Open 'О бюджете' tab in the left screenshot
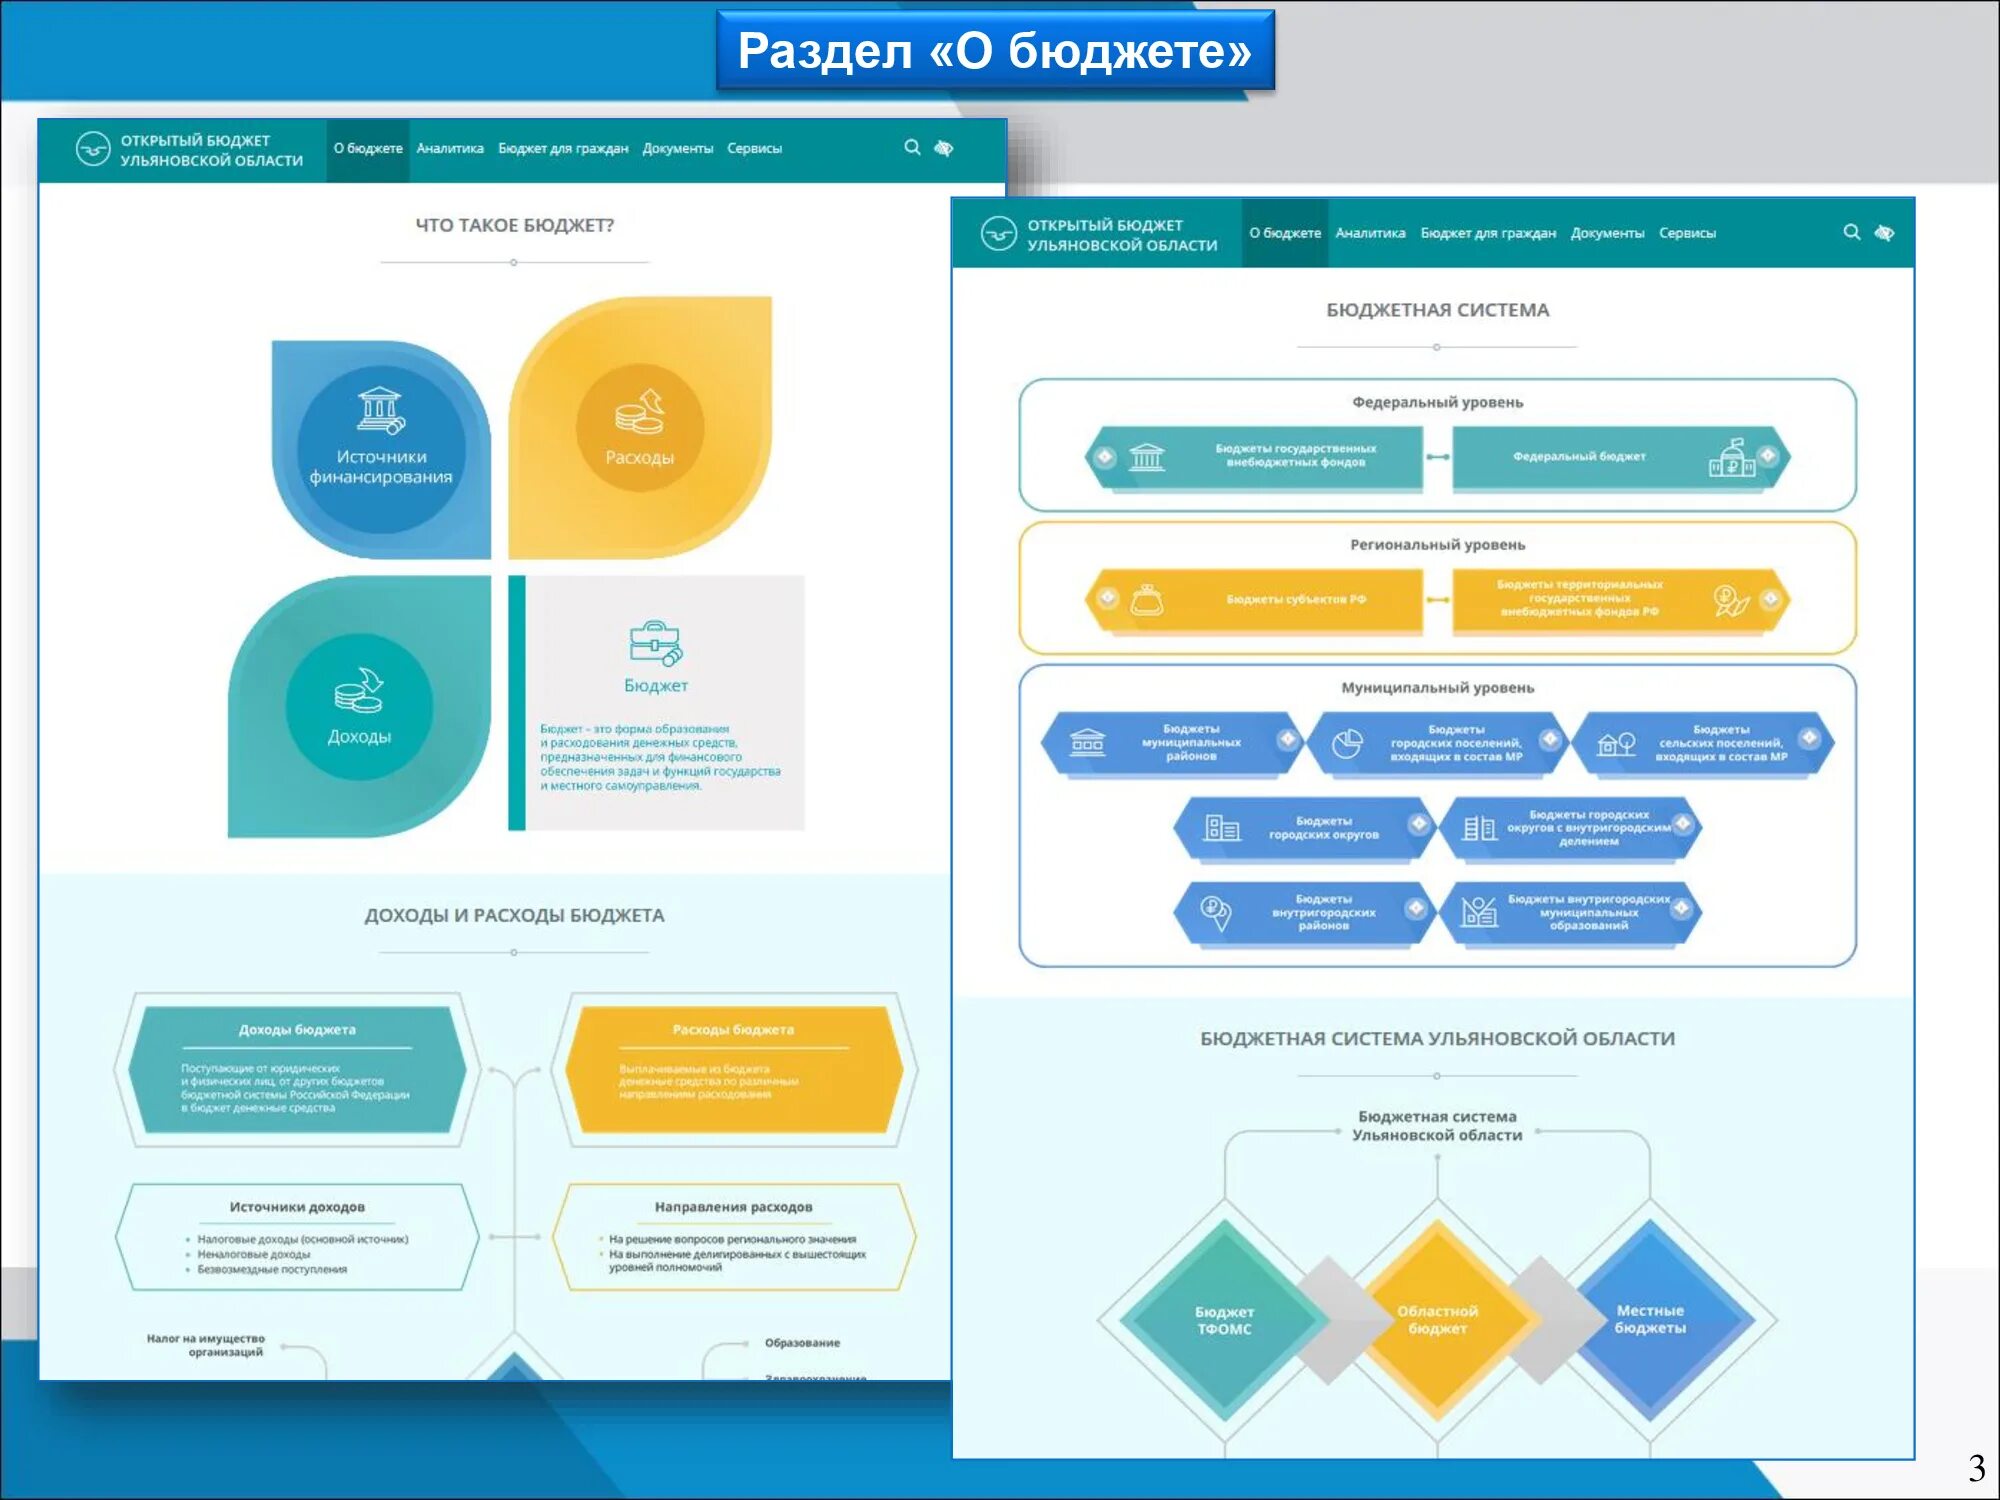This screenshot has height=1500, width=2000. 368,148
